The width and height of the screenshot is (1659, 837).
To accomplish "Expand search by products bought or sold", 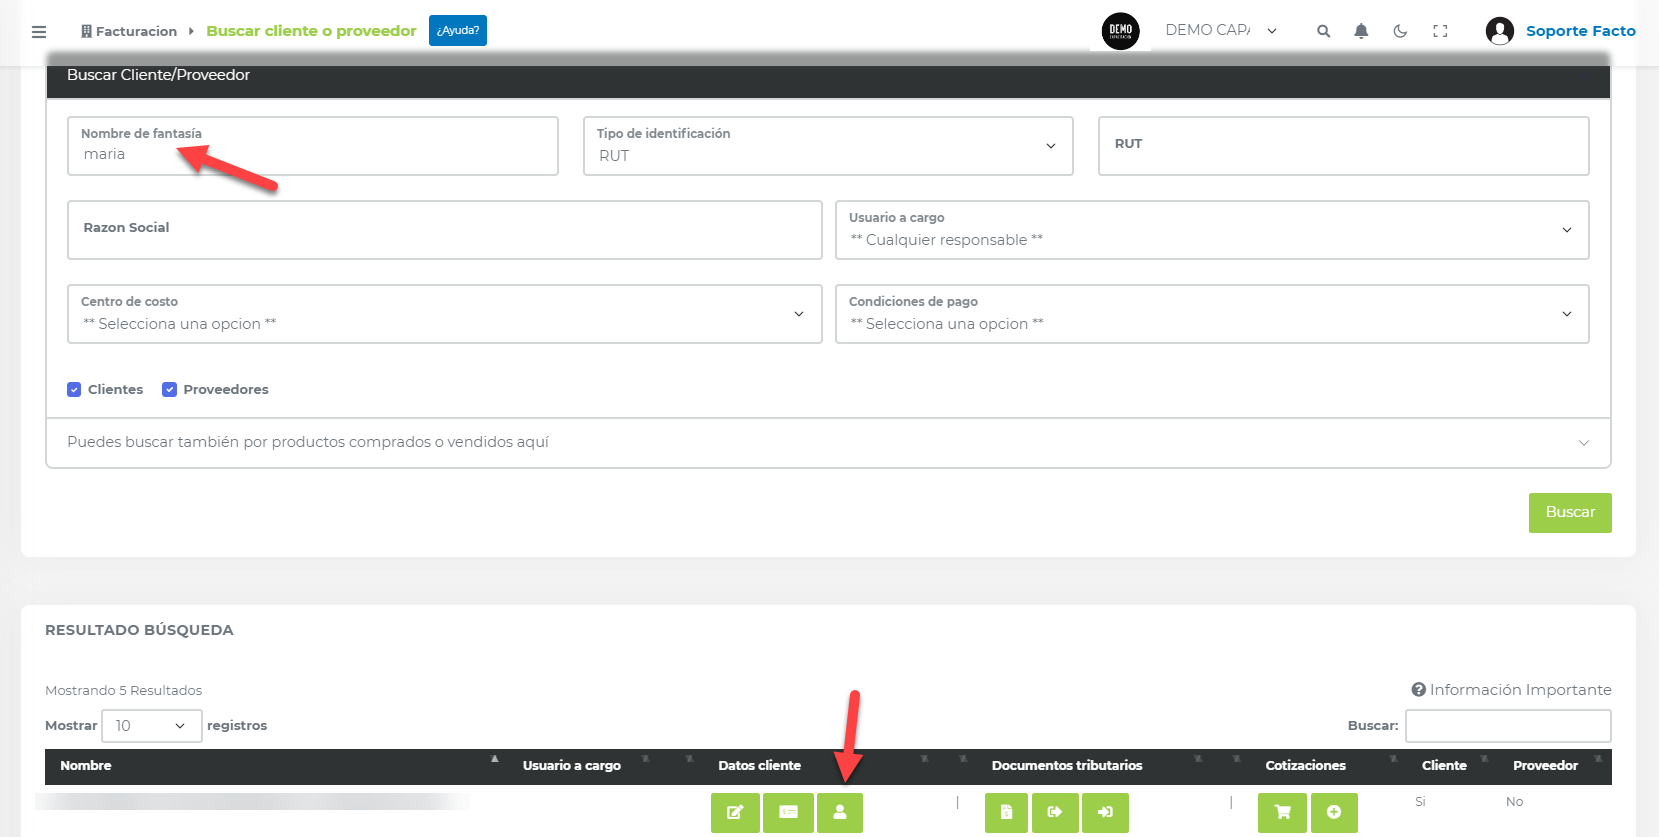I will (827, 442).
